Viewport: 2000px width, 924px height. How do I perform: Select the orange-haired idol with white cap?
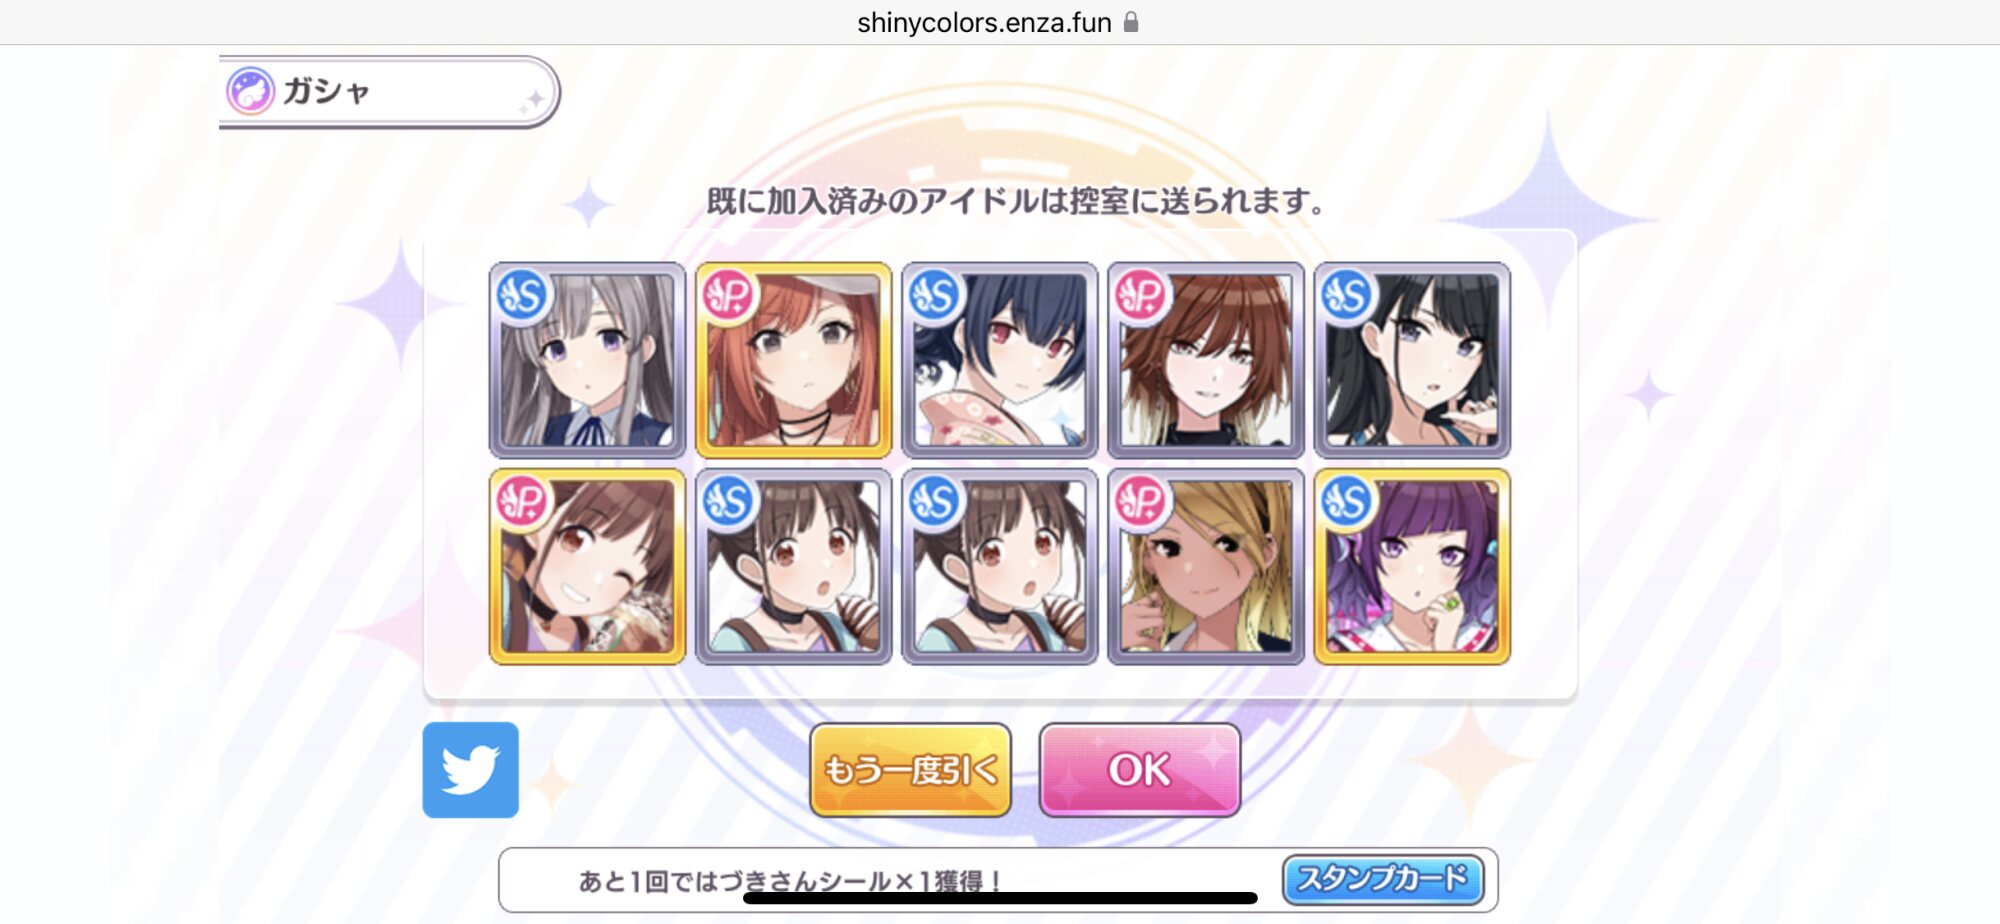pyautogui.click(x=793, y=361)
